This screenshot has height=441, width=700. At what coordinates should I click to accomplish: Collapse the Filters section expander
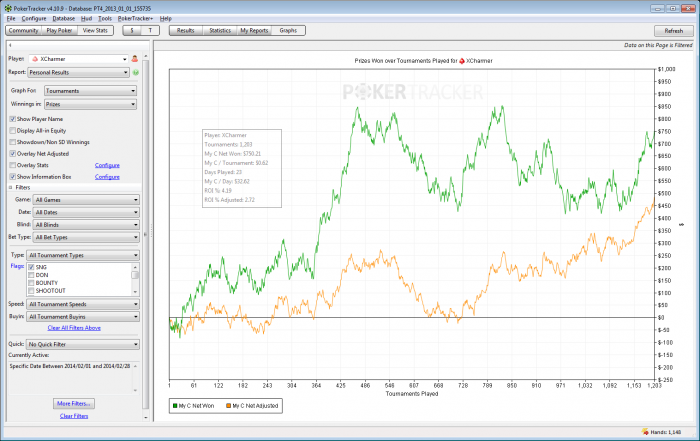[10, 187]
